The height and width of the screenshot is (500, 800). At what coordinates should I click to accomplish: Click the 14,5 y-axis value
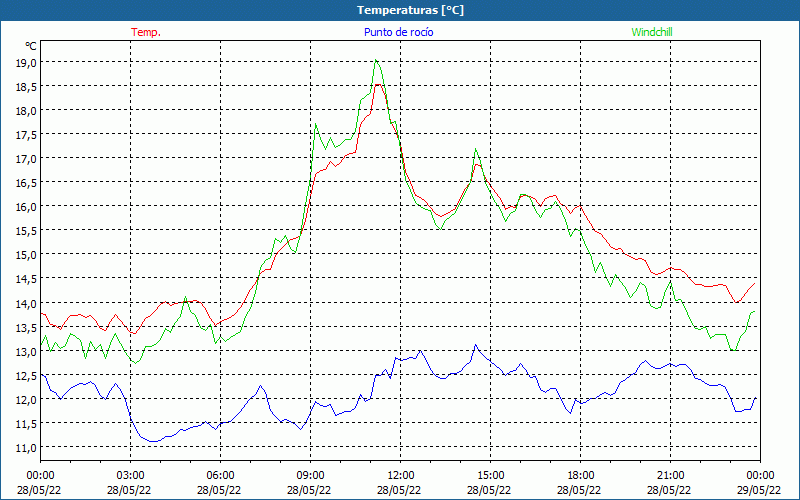point(26,279)
